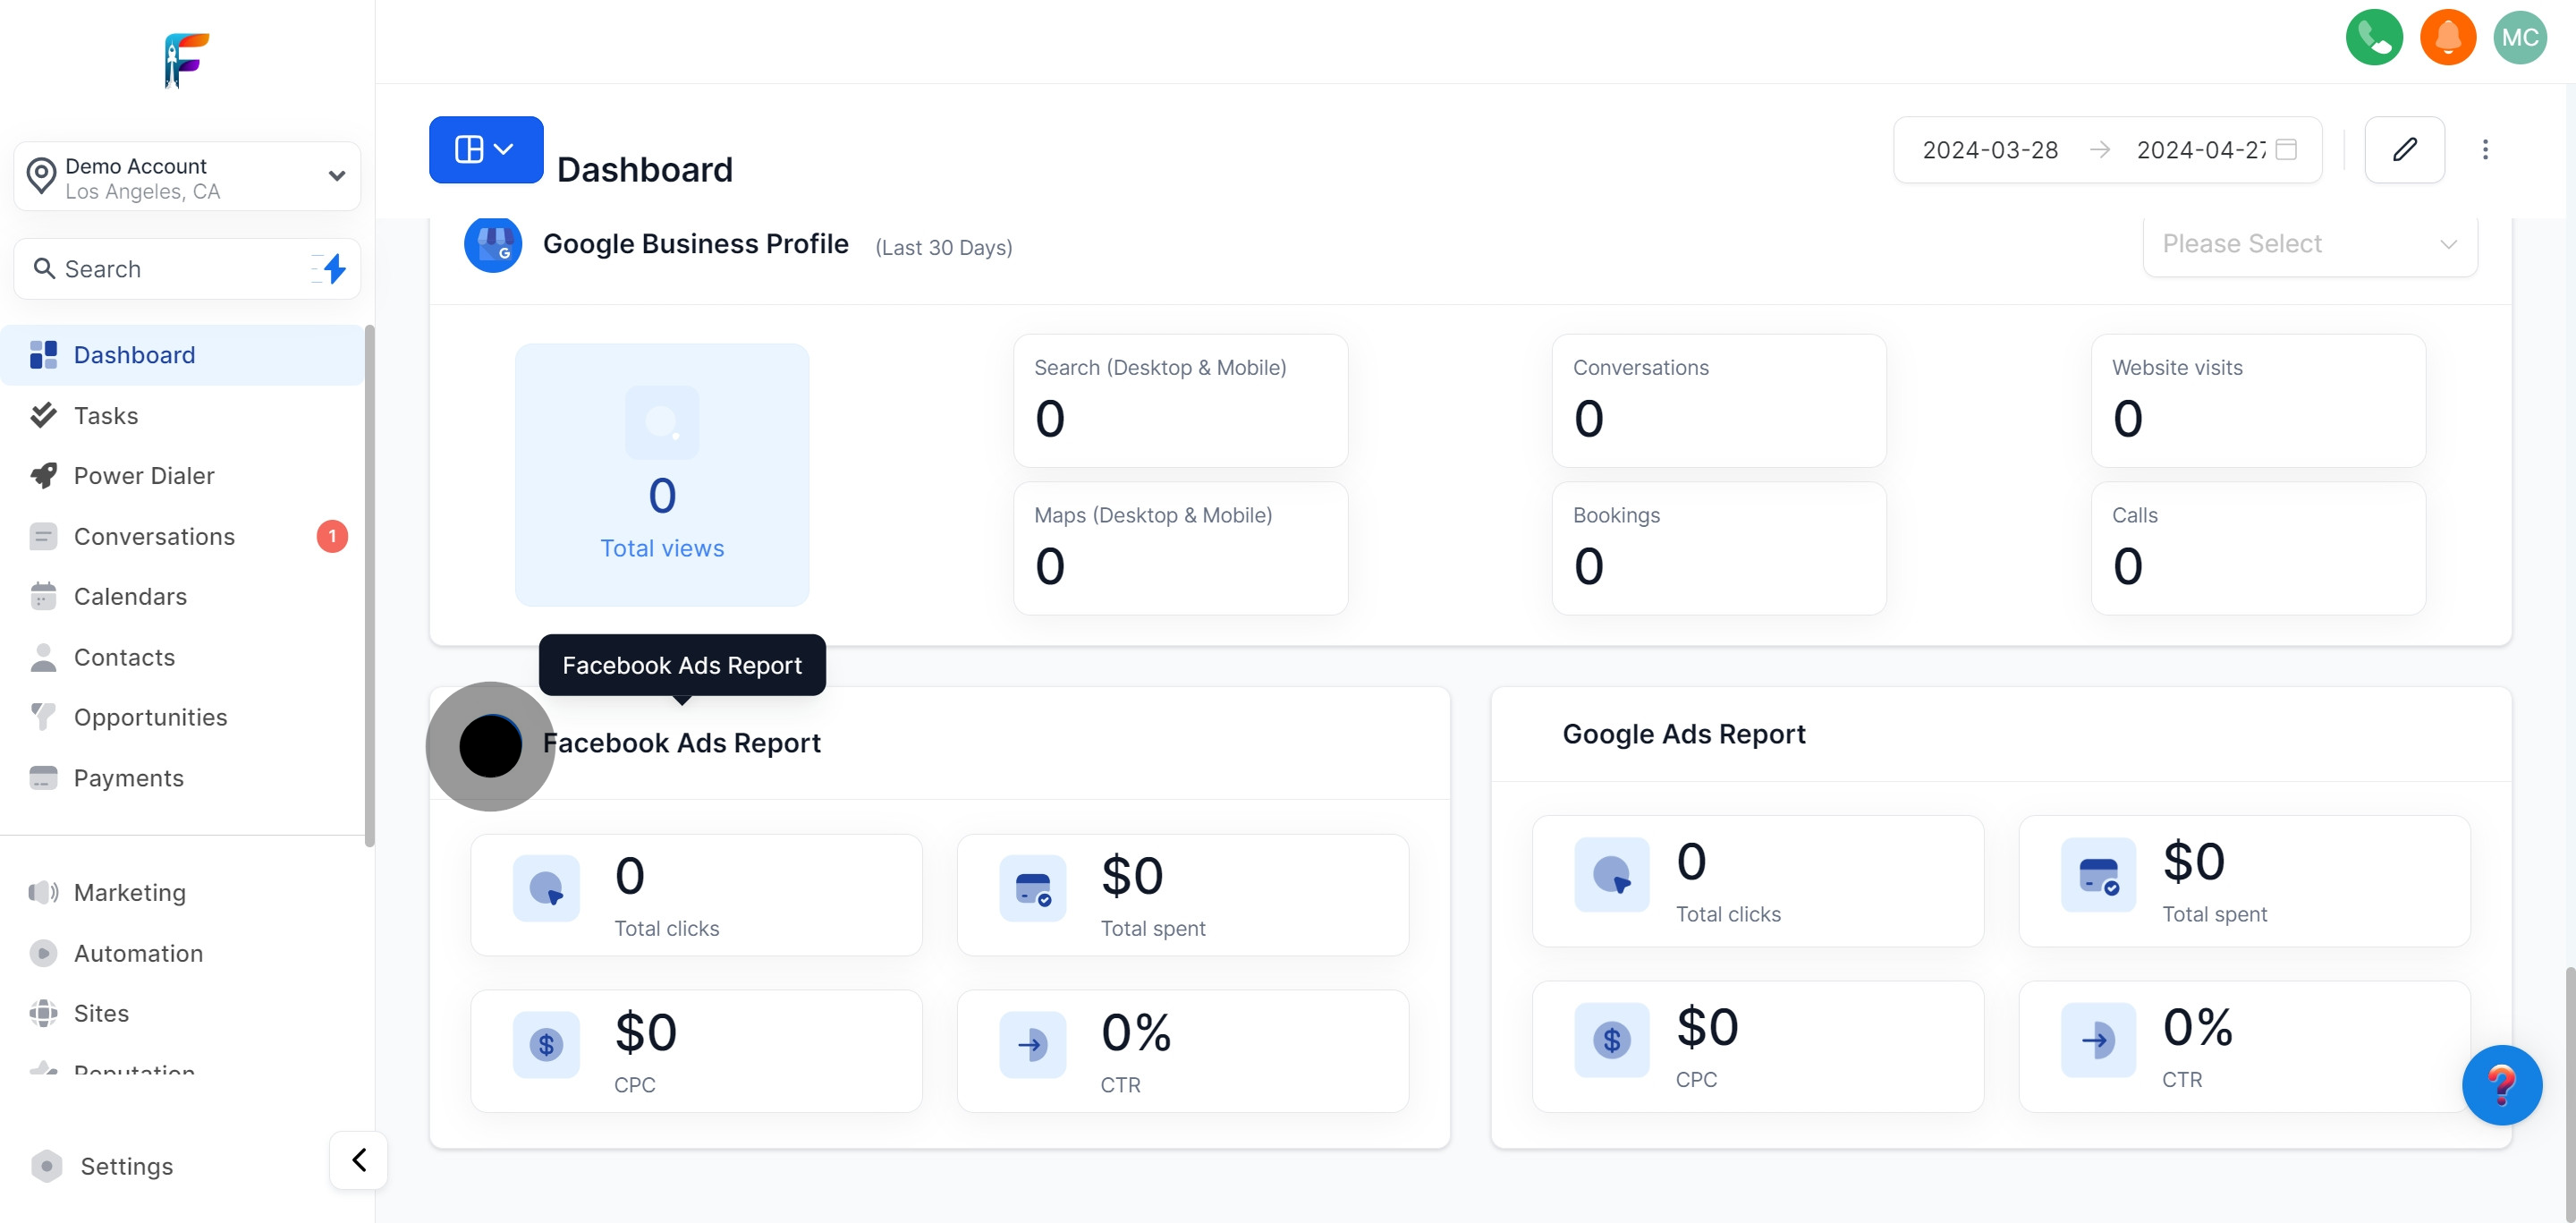Click the lightning icon inside the search bar
2576x1223 pixels.
click(332, 268)
